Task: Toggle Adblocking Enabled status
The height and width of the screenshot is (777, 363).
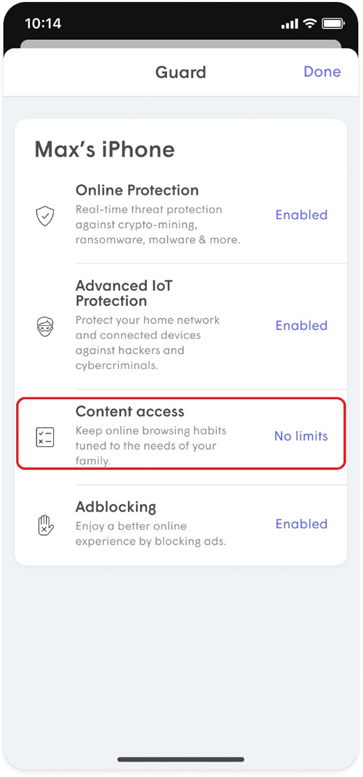Action: click(x=302, y=524)
